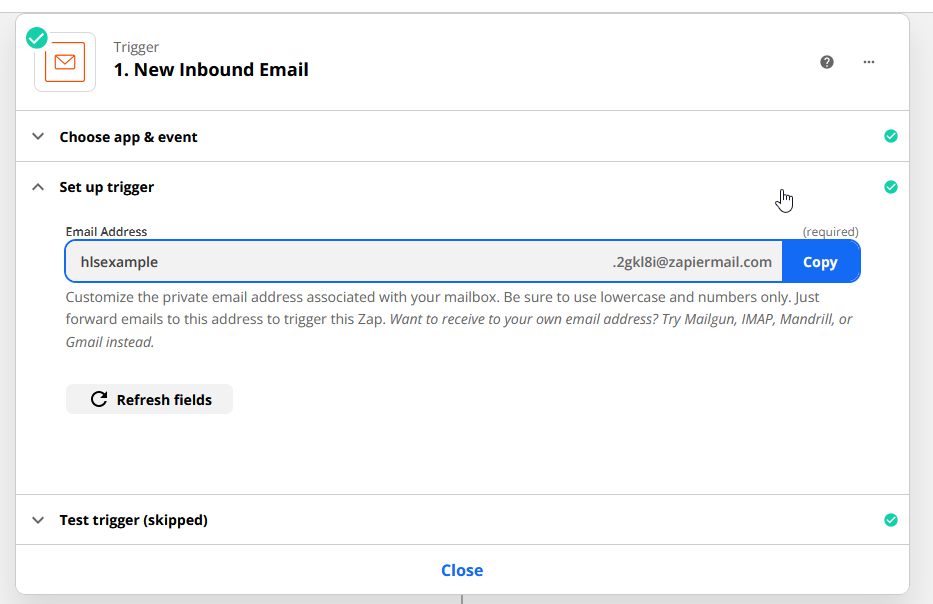Click the green checkmark on the trigger header

tap(36, 37)
